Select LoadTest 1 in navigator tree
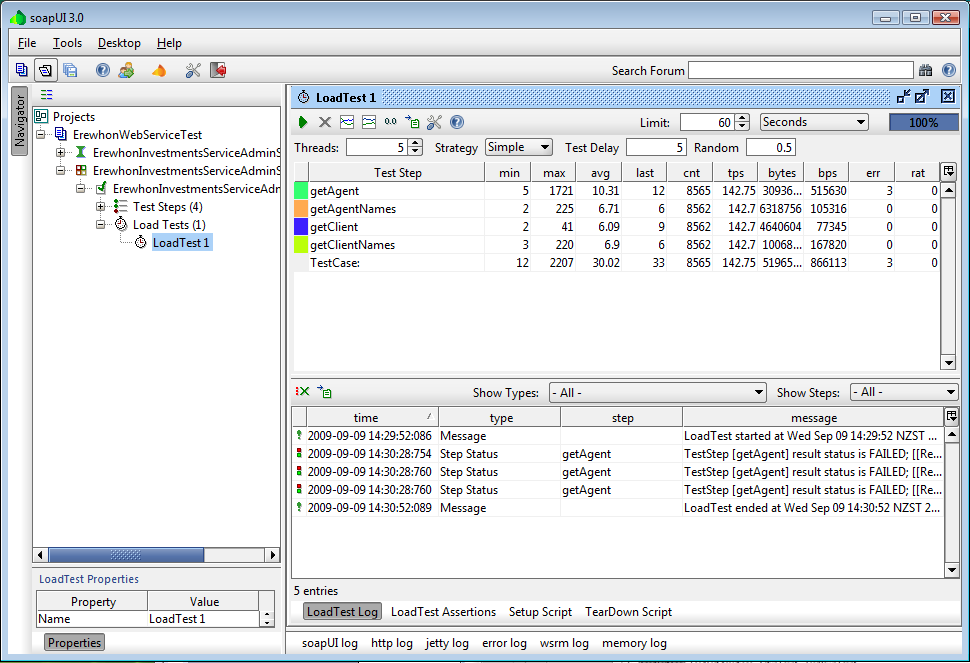Image resolution: width=970 pixels, height=663 pixels. tap(181, 242)
